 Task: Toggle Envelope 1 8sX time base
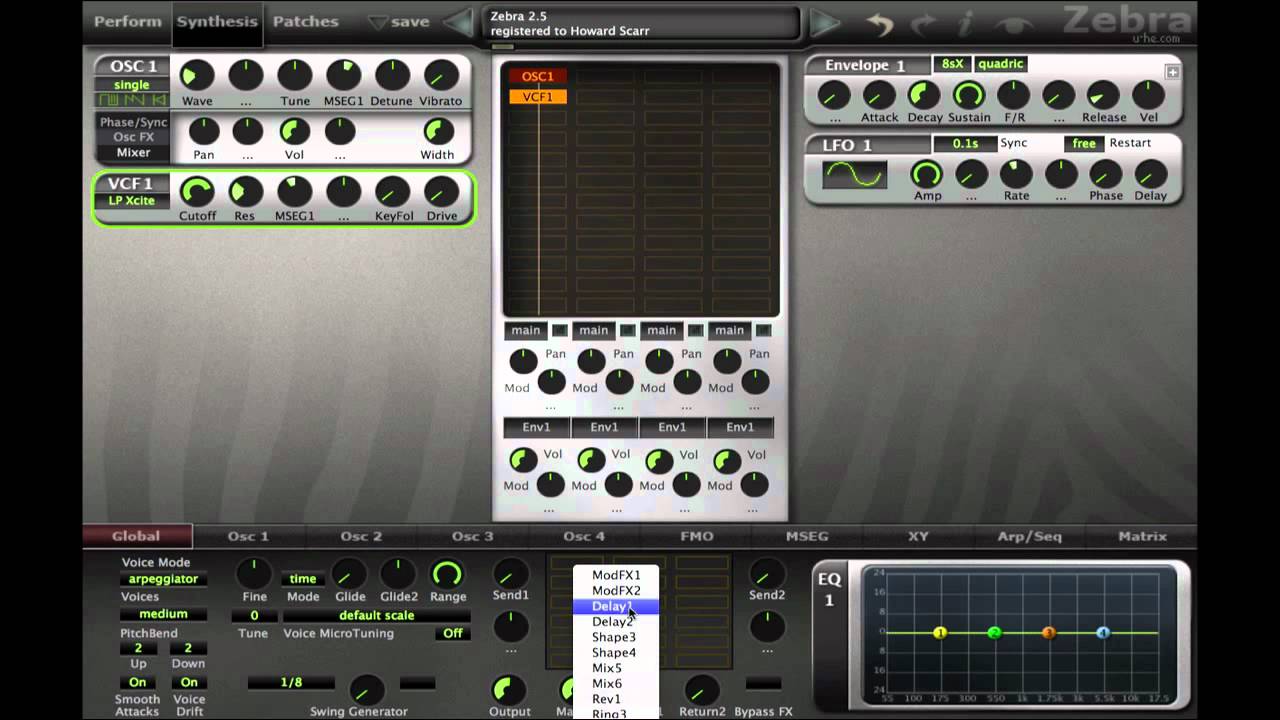click(951, 64)
